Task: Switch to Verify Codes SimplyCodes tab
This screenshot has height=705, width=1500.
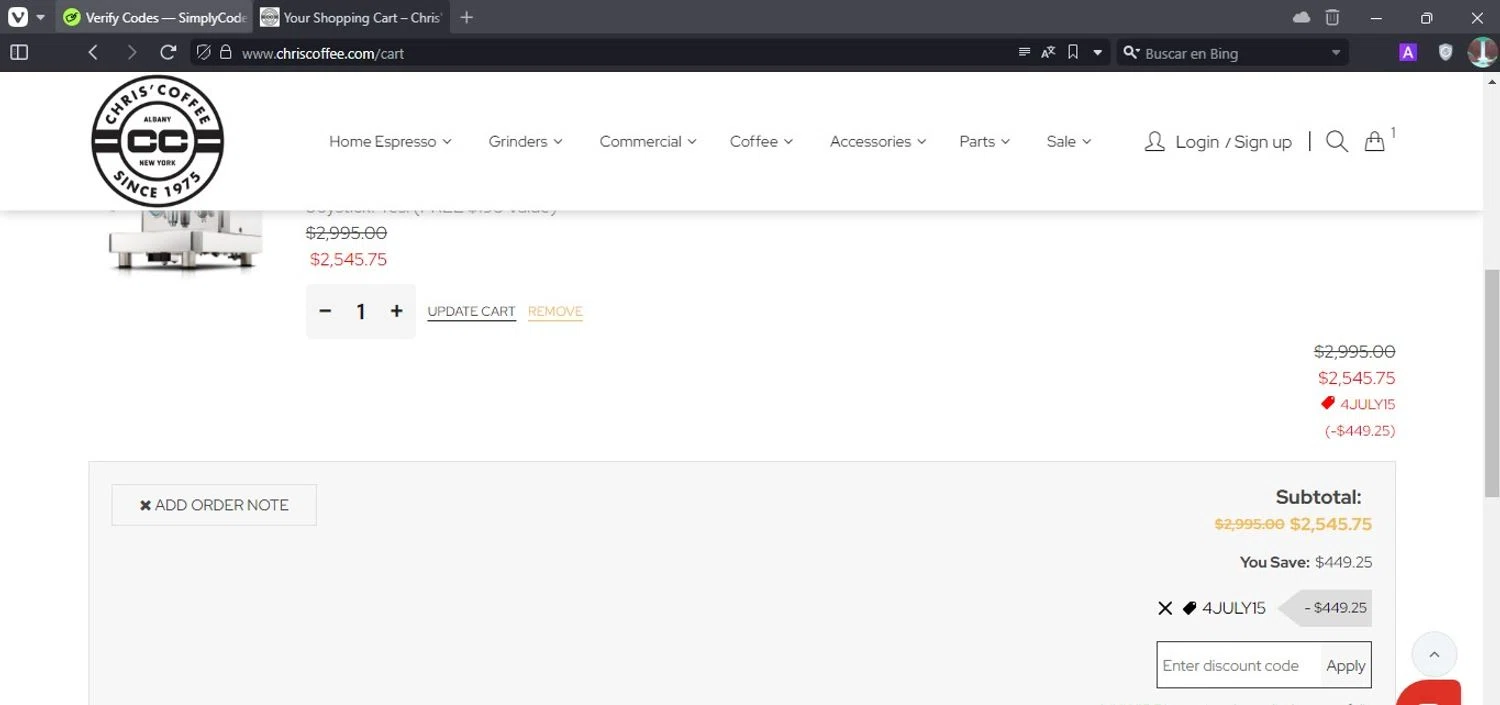Action: click(155, 17)
